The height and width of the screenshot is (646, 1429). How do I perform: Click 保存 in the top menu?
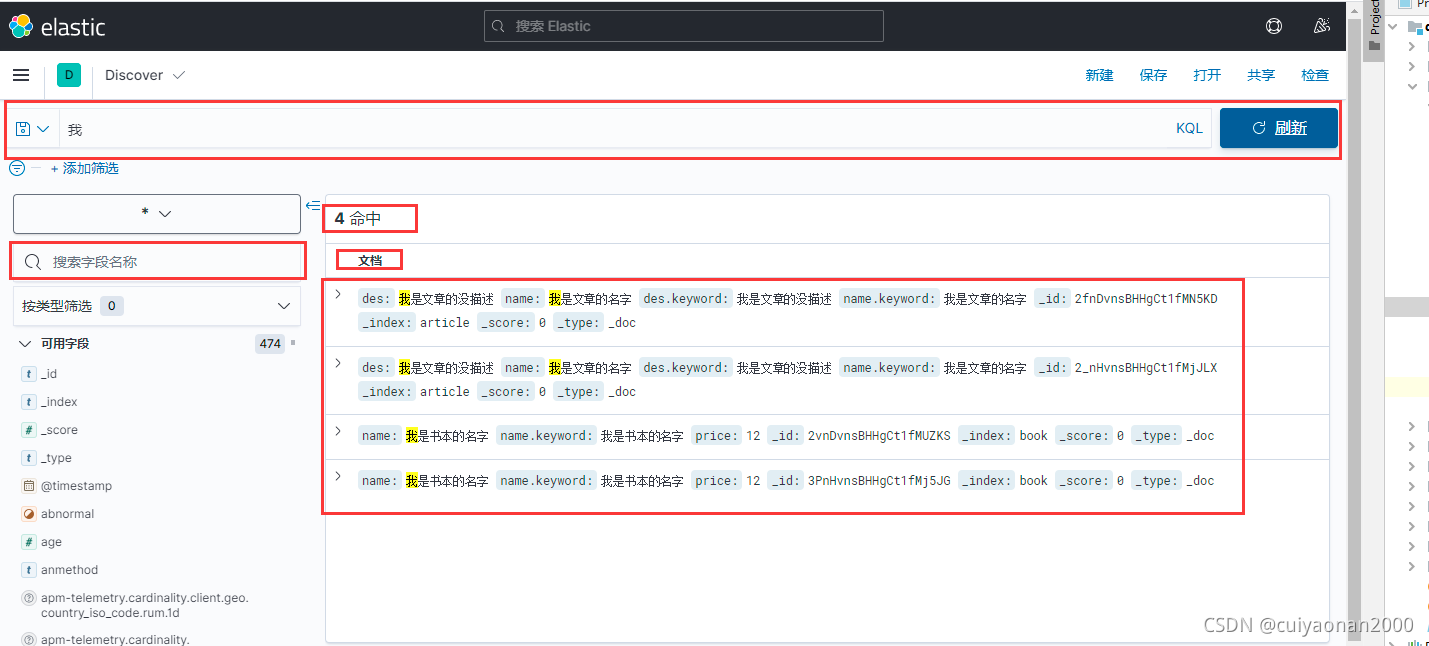pos(1153,75)
